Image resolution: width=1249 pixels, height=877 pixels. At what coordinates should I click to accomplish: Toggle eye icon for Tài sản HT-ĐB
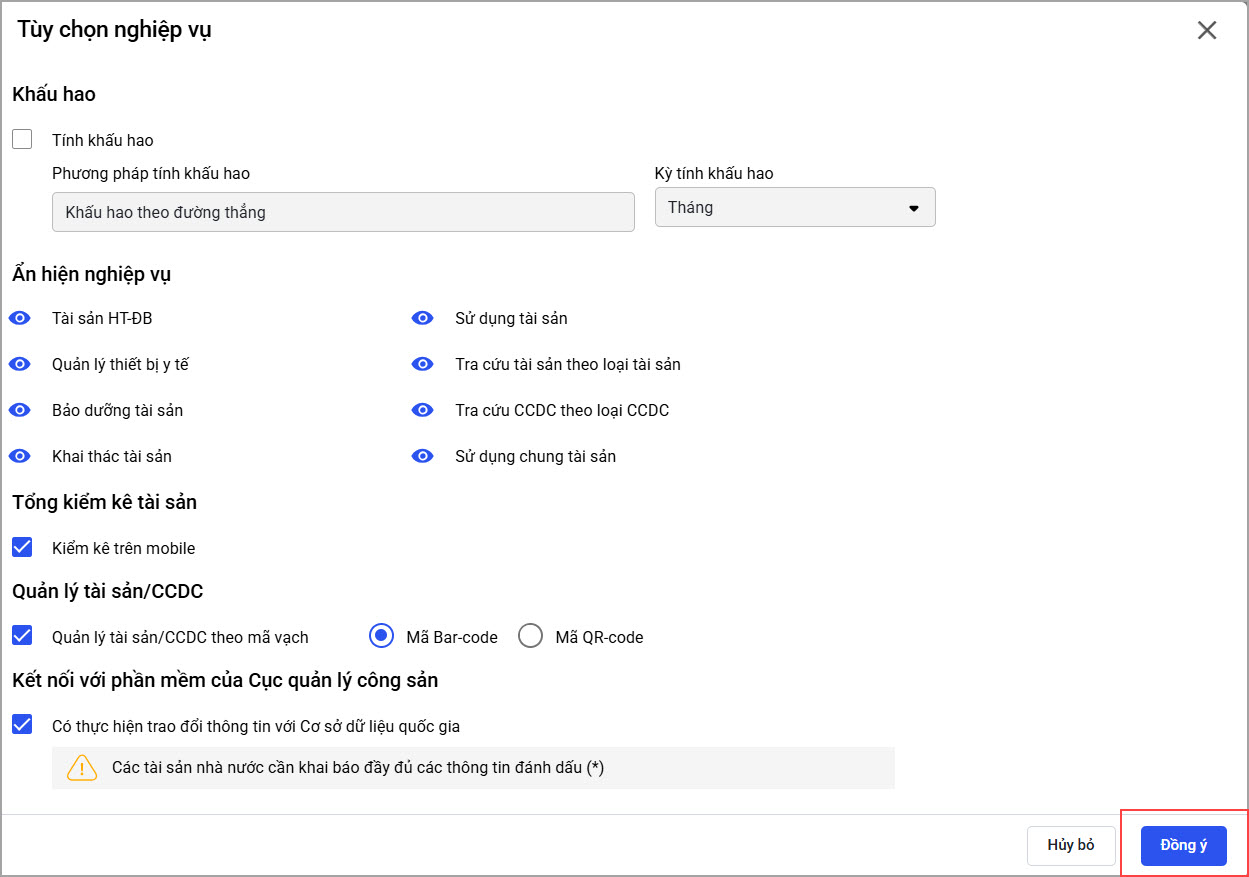click(20, 318)
